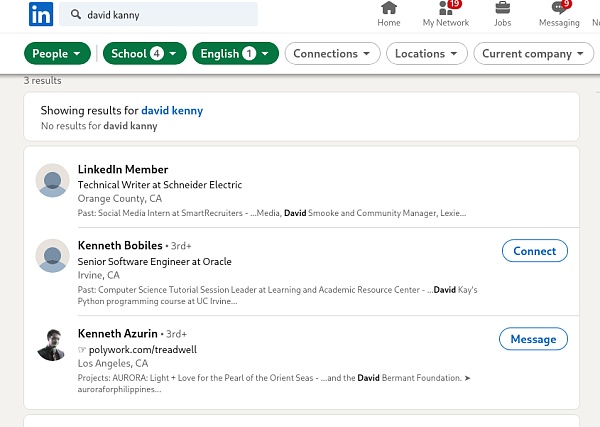Message Kenneth Azurin
The height and width of the screenshot is (427, 600).
point(533,339)
